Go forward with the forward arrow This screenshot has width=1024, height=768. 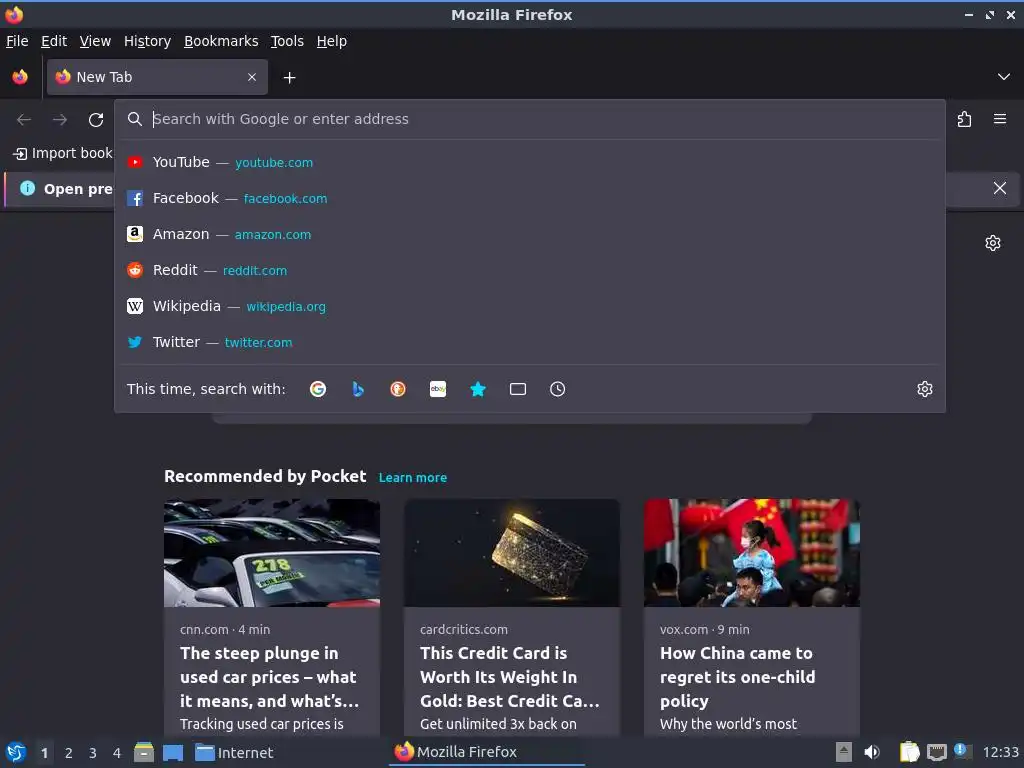point(59,120)
